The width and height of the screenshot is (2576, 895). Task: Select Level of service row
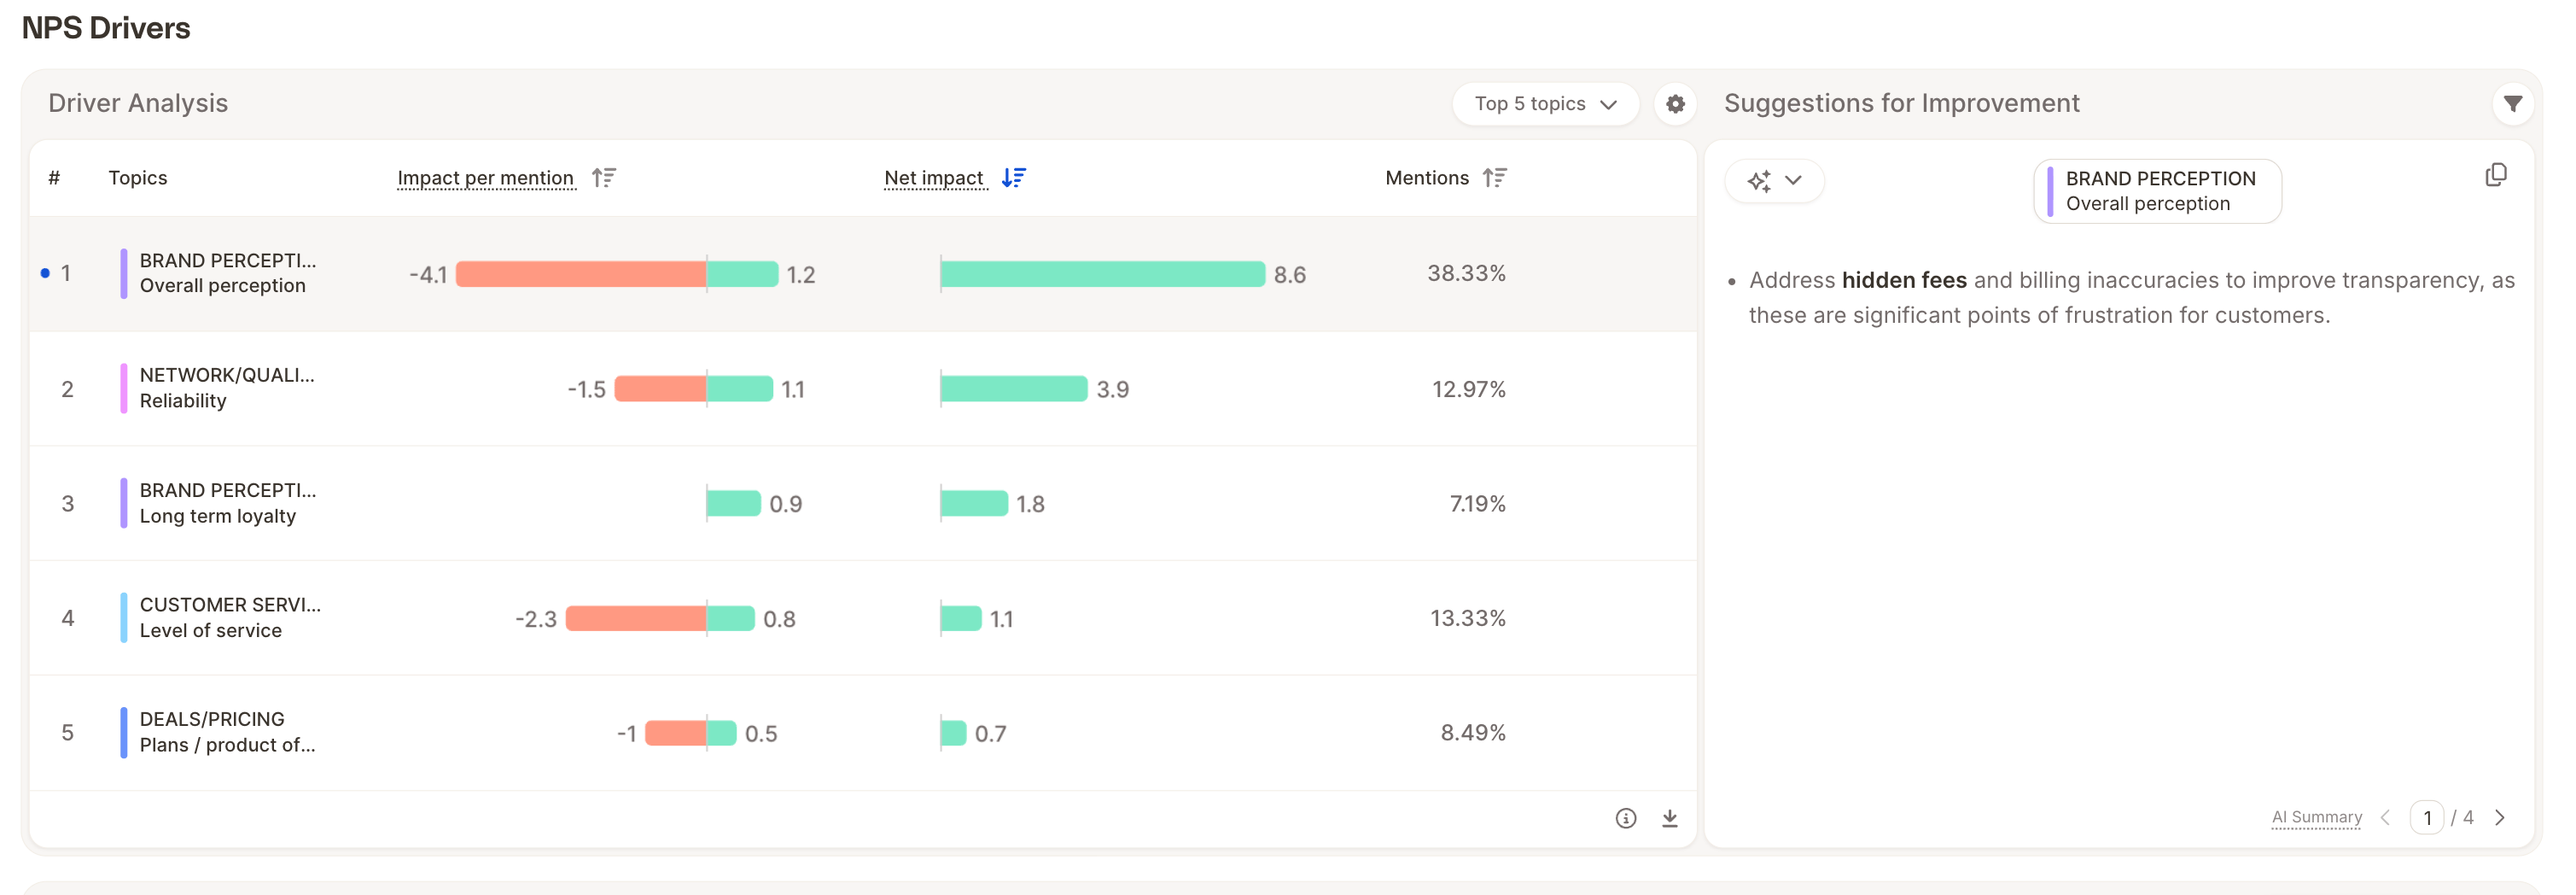862,618
